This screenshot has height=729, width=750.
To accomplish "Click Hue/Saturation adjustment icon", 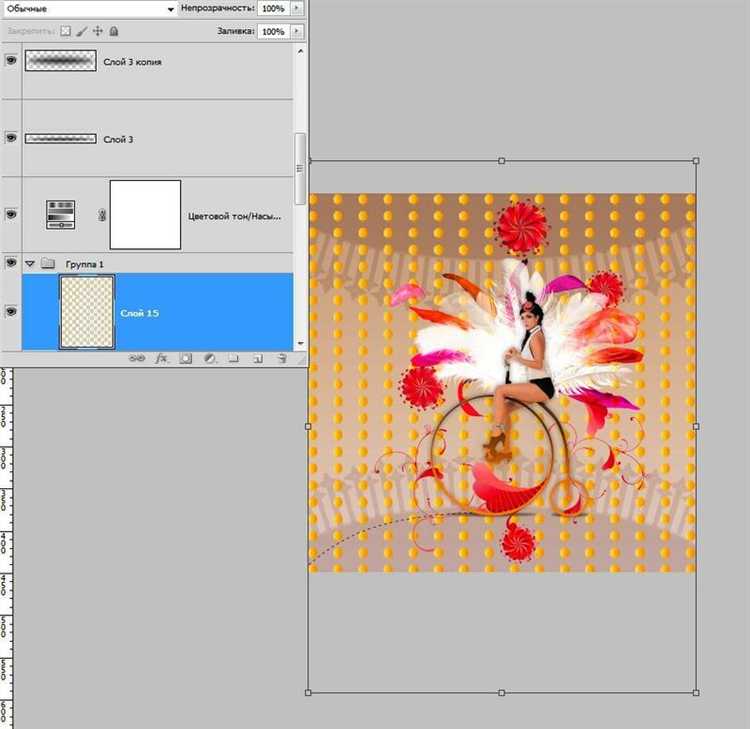I will coord(60,214).
